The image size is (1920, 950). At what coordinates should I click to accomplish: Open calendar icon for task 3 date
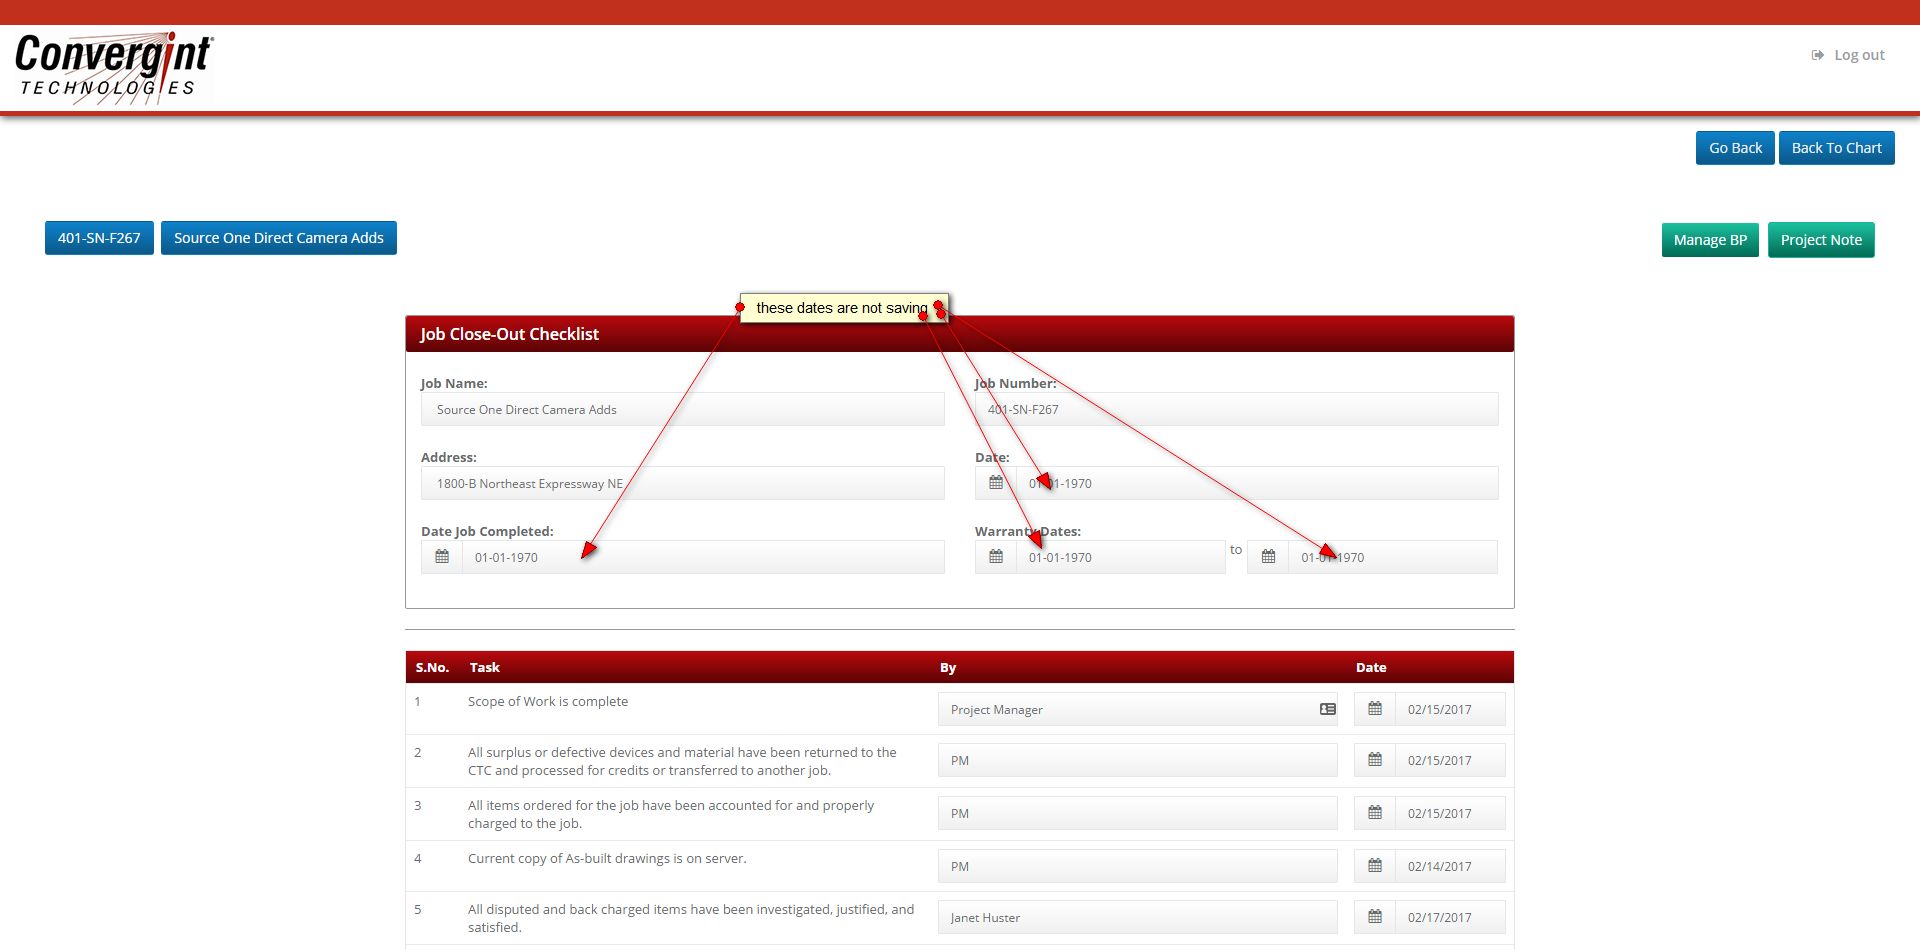pos(1375,813)
